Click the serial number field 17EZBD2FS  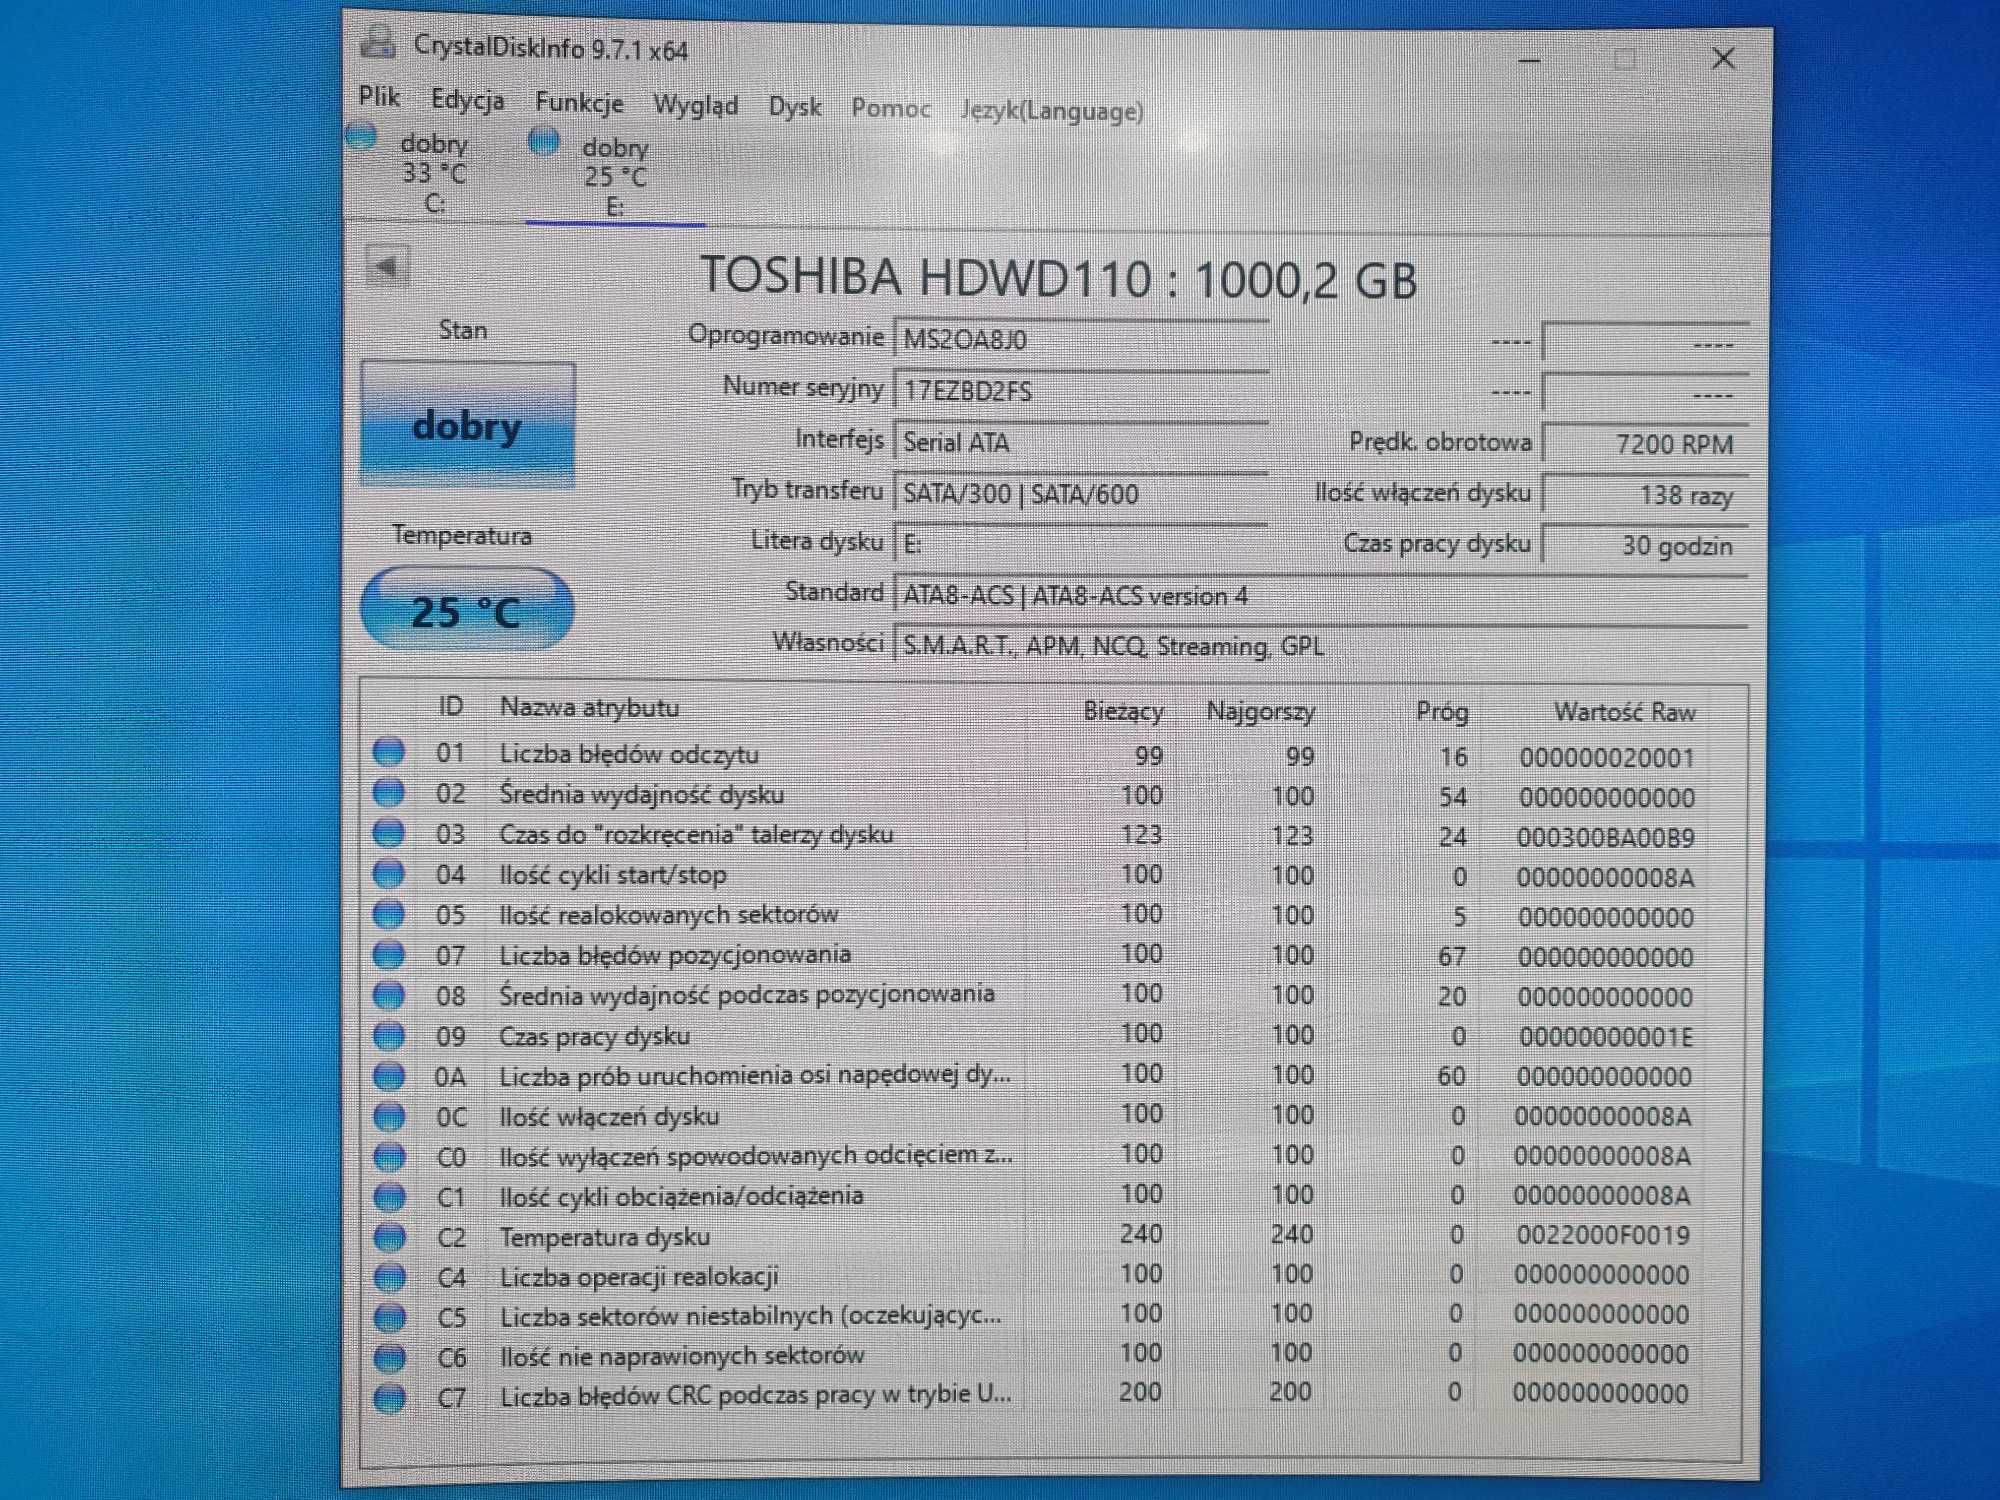point(1080,390)
